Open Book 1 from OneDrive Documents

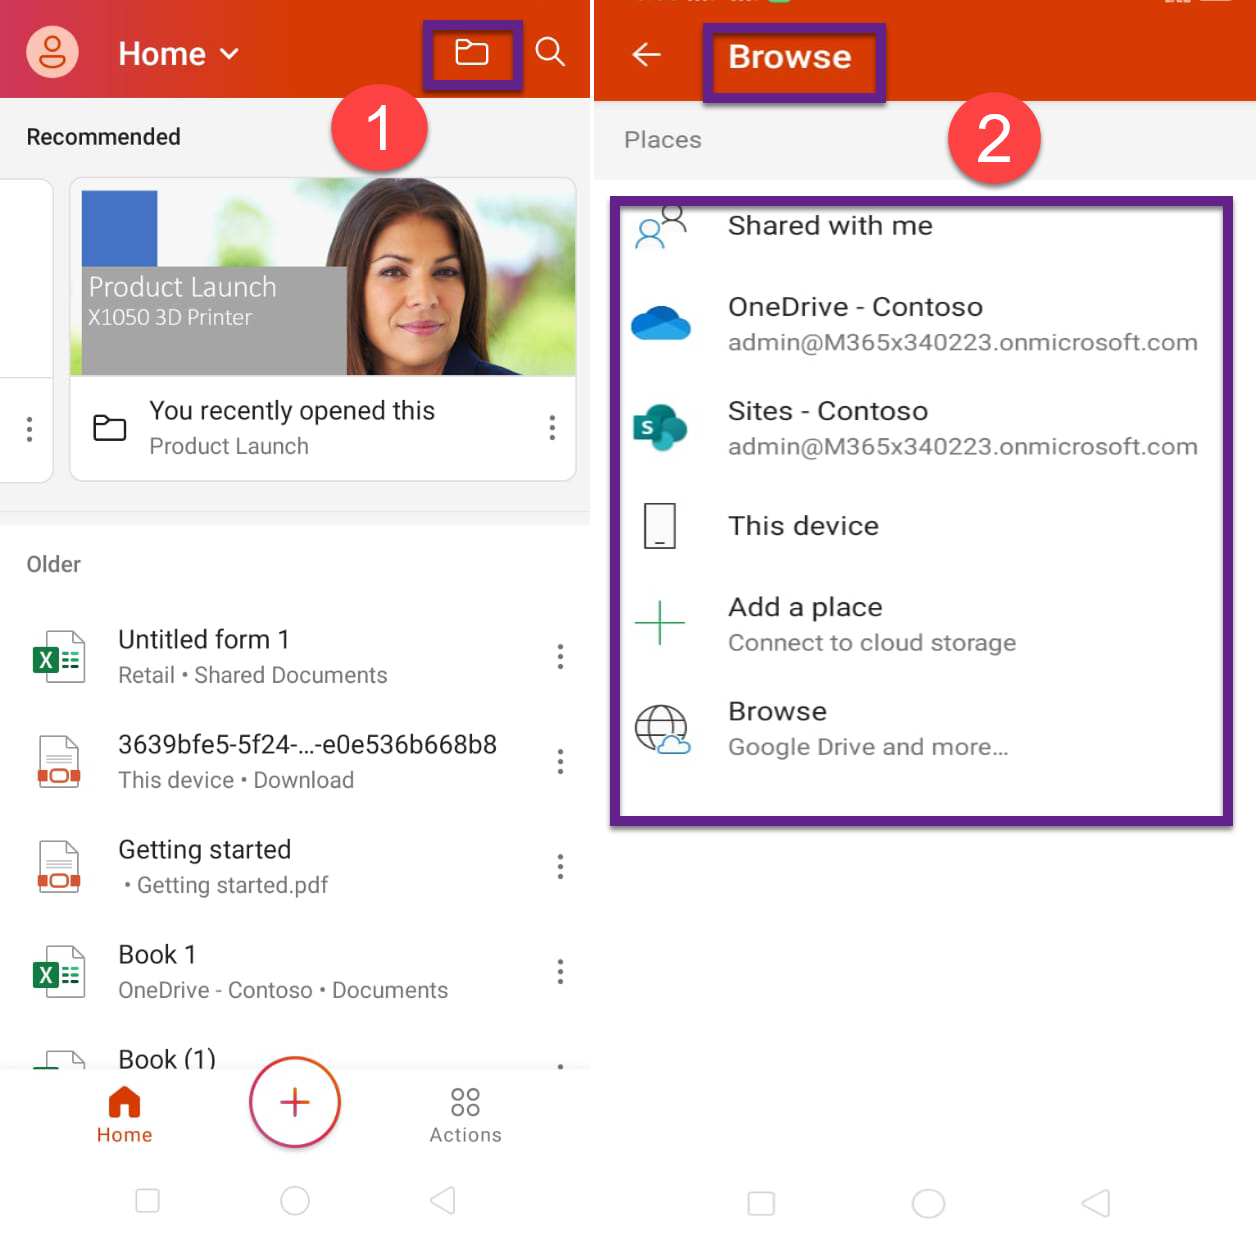click(282, 971)
